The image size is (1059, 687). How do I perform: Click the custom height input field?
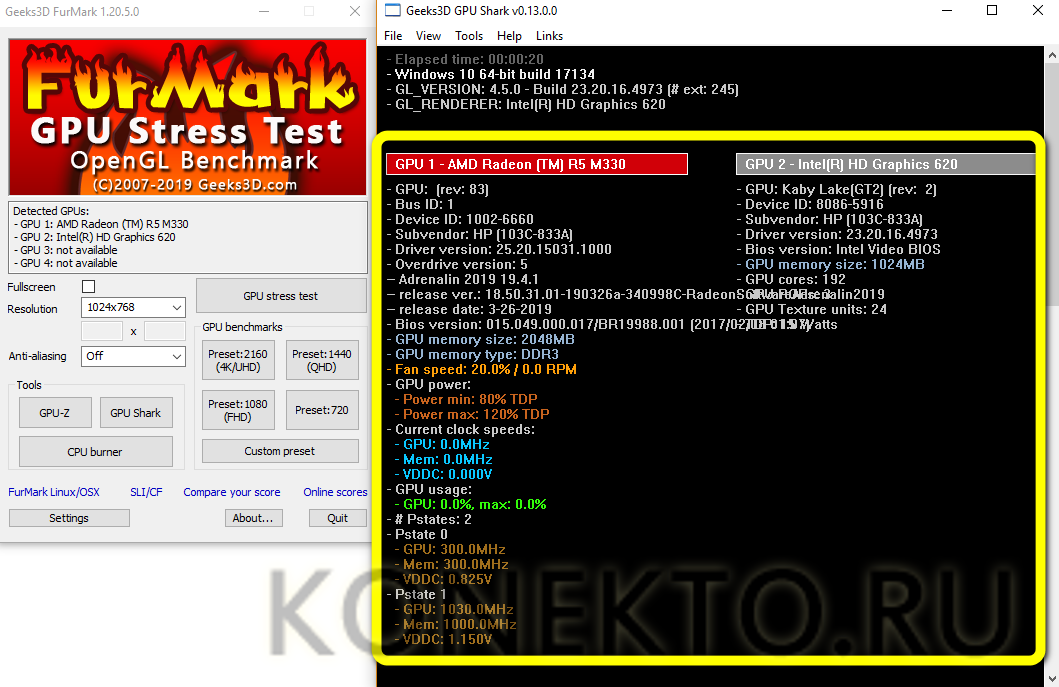point(165,331)
